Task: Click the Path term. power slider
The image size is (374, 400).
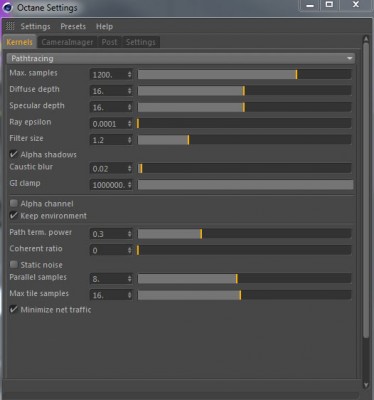Action: pos(245,233)
